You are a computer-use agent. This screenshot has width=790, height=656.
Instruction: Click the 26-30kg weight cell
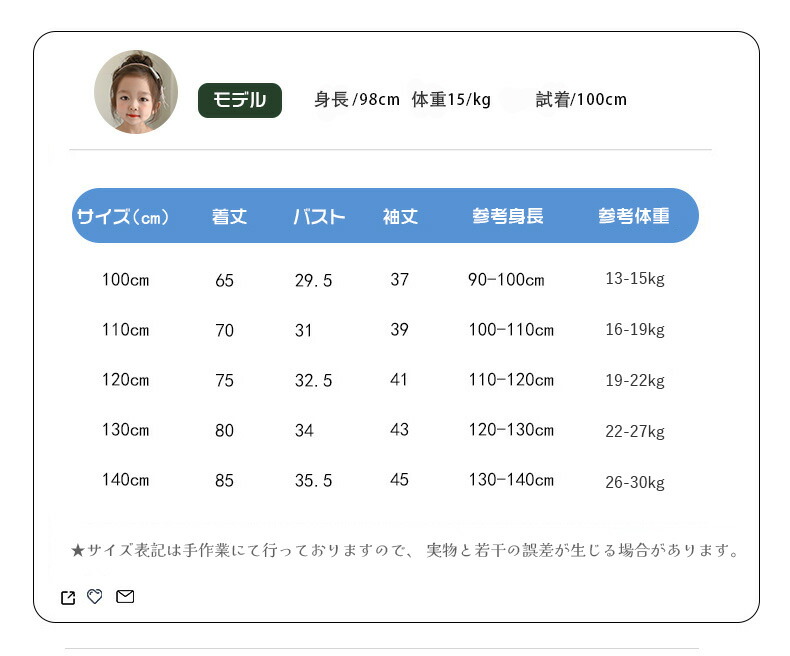(634, 483)
